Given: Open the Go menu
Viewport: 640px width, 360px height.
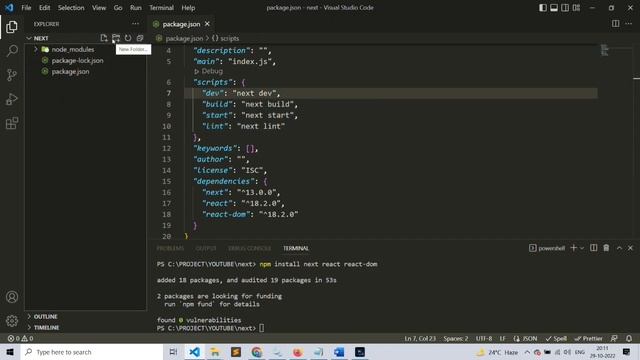Looking at the screenshot, I should (x=118, y=8).
